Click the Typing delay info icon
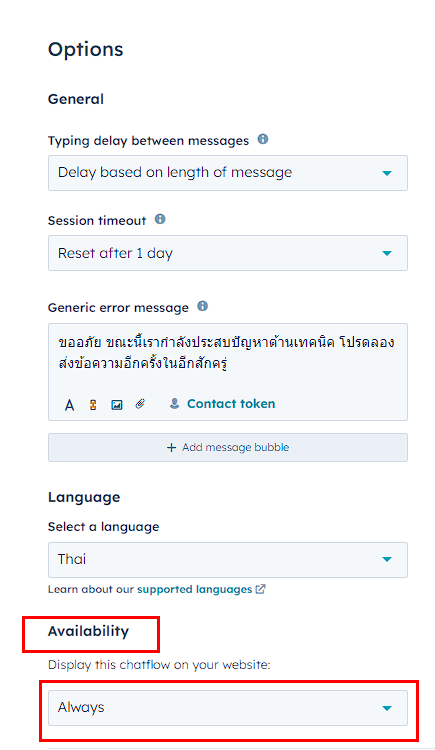Screen dimensions: 435x750 click(263, 139)
